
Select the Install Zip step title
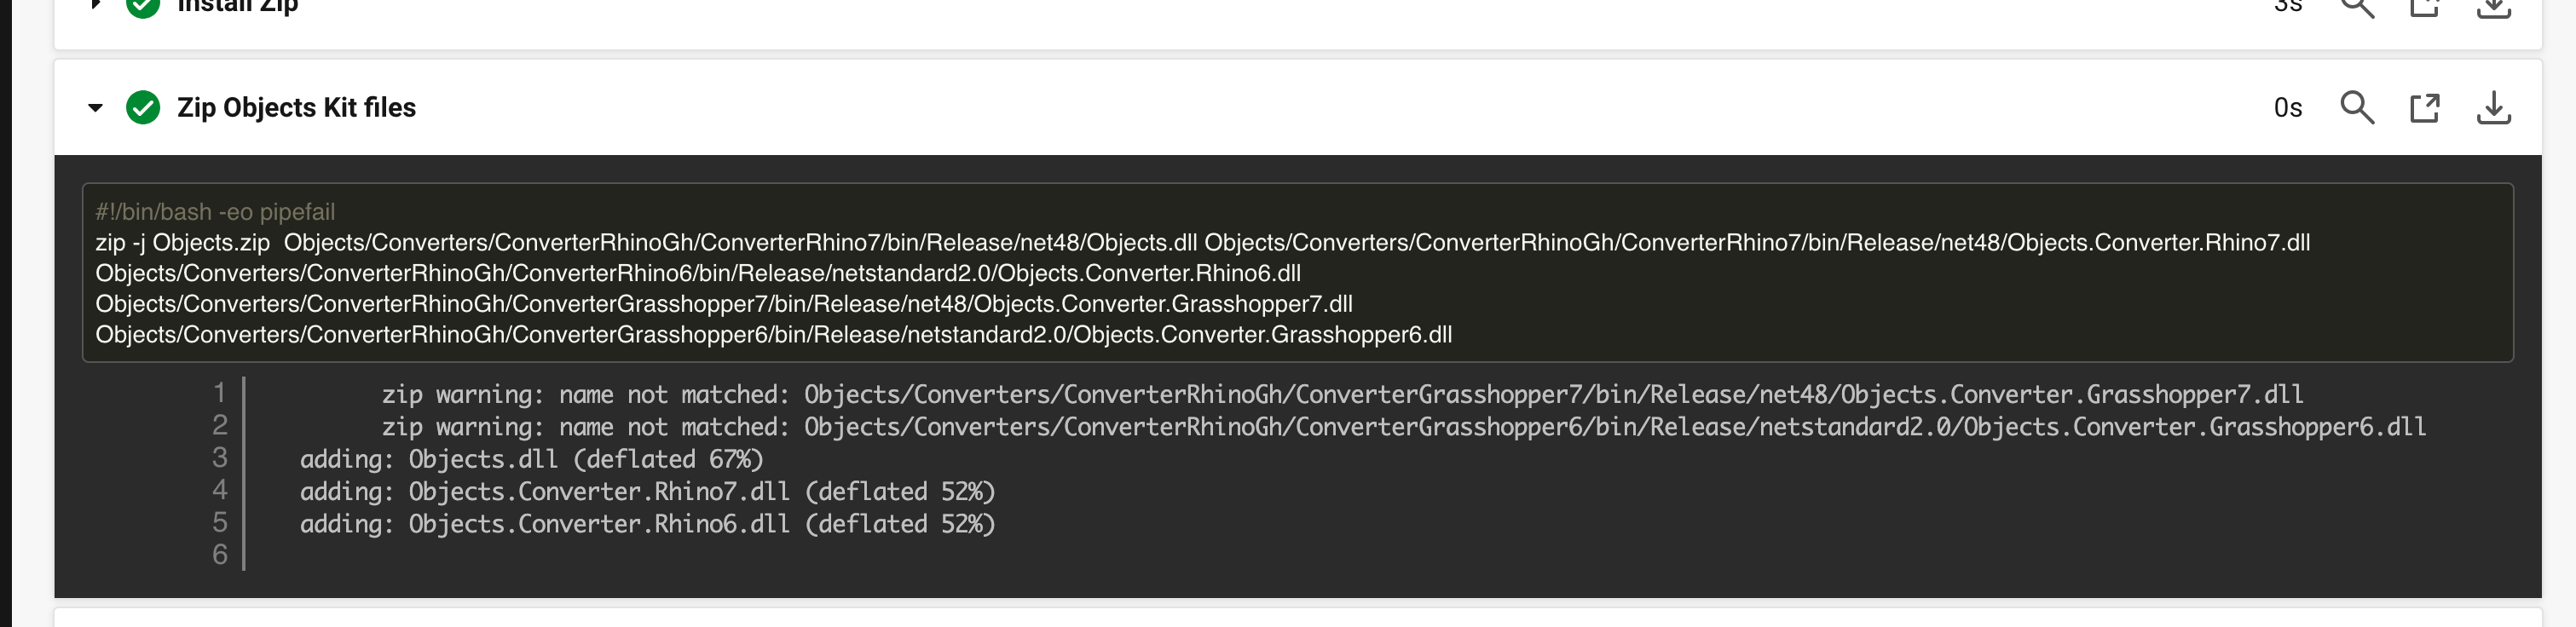[x=237, y=4]
